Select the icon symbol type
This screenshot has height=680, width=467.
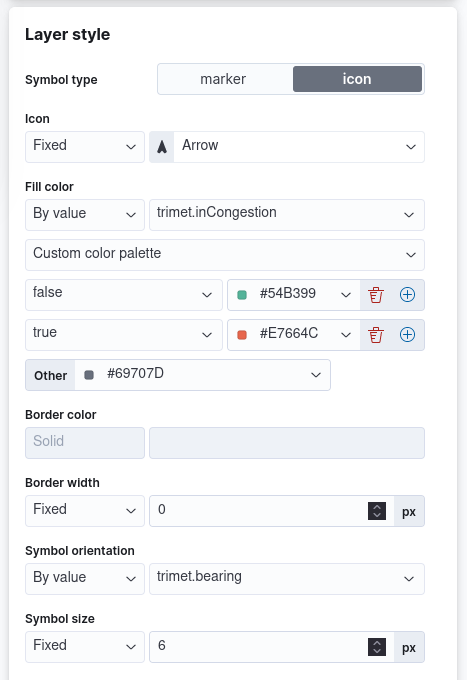tap(357, 79)
